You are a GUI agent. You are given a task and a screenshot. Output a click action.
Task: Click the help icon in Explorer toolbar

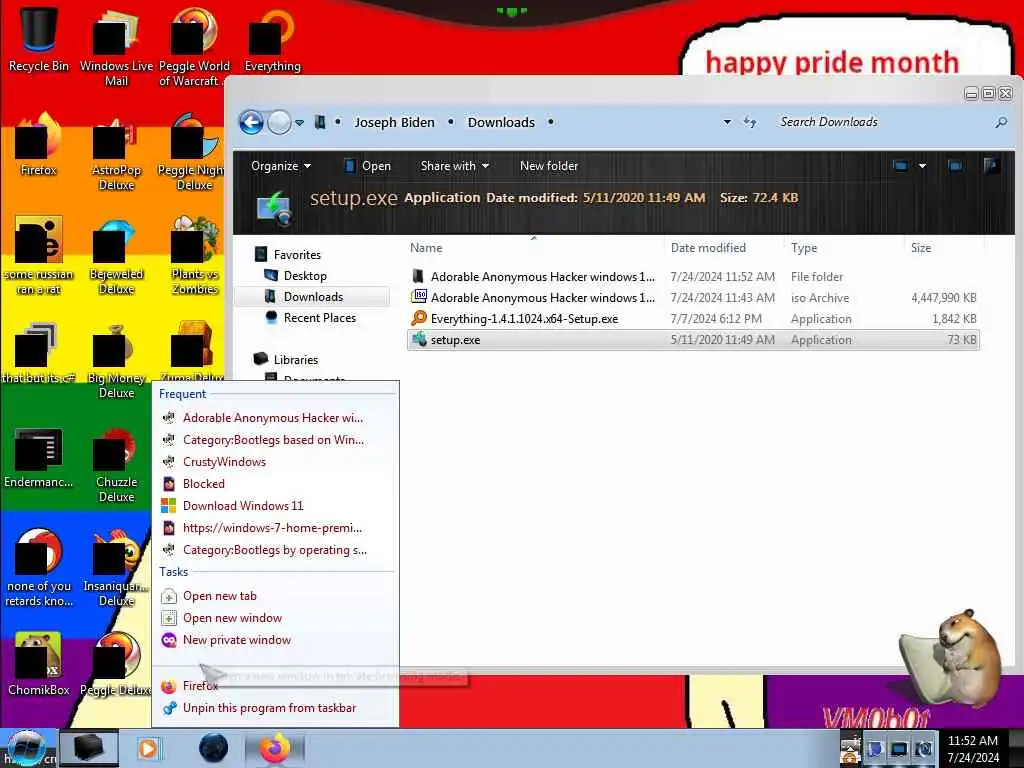(x=991, y=166)
